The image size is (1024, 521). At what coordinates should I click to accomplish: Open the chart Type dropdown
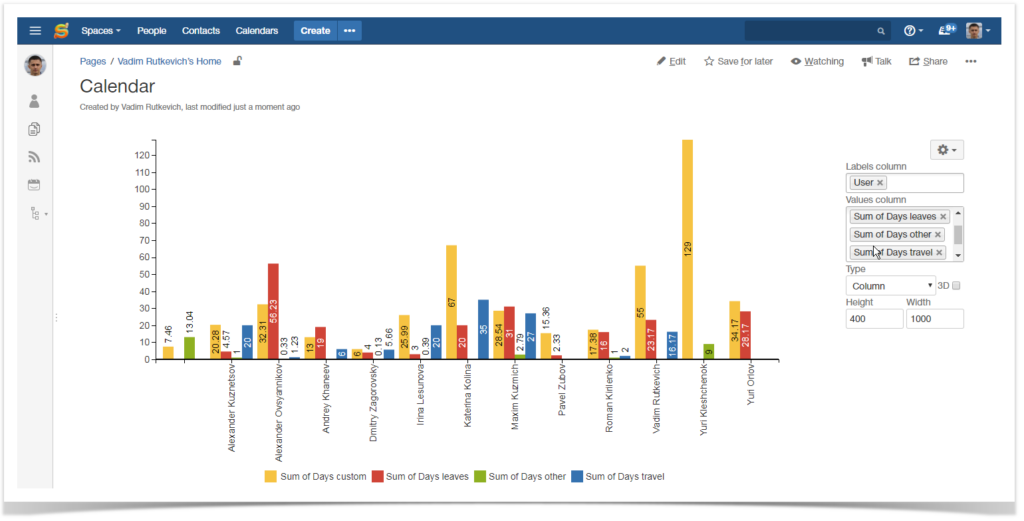(x=890, y=286)
